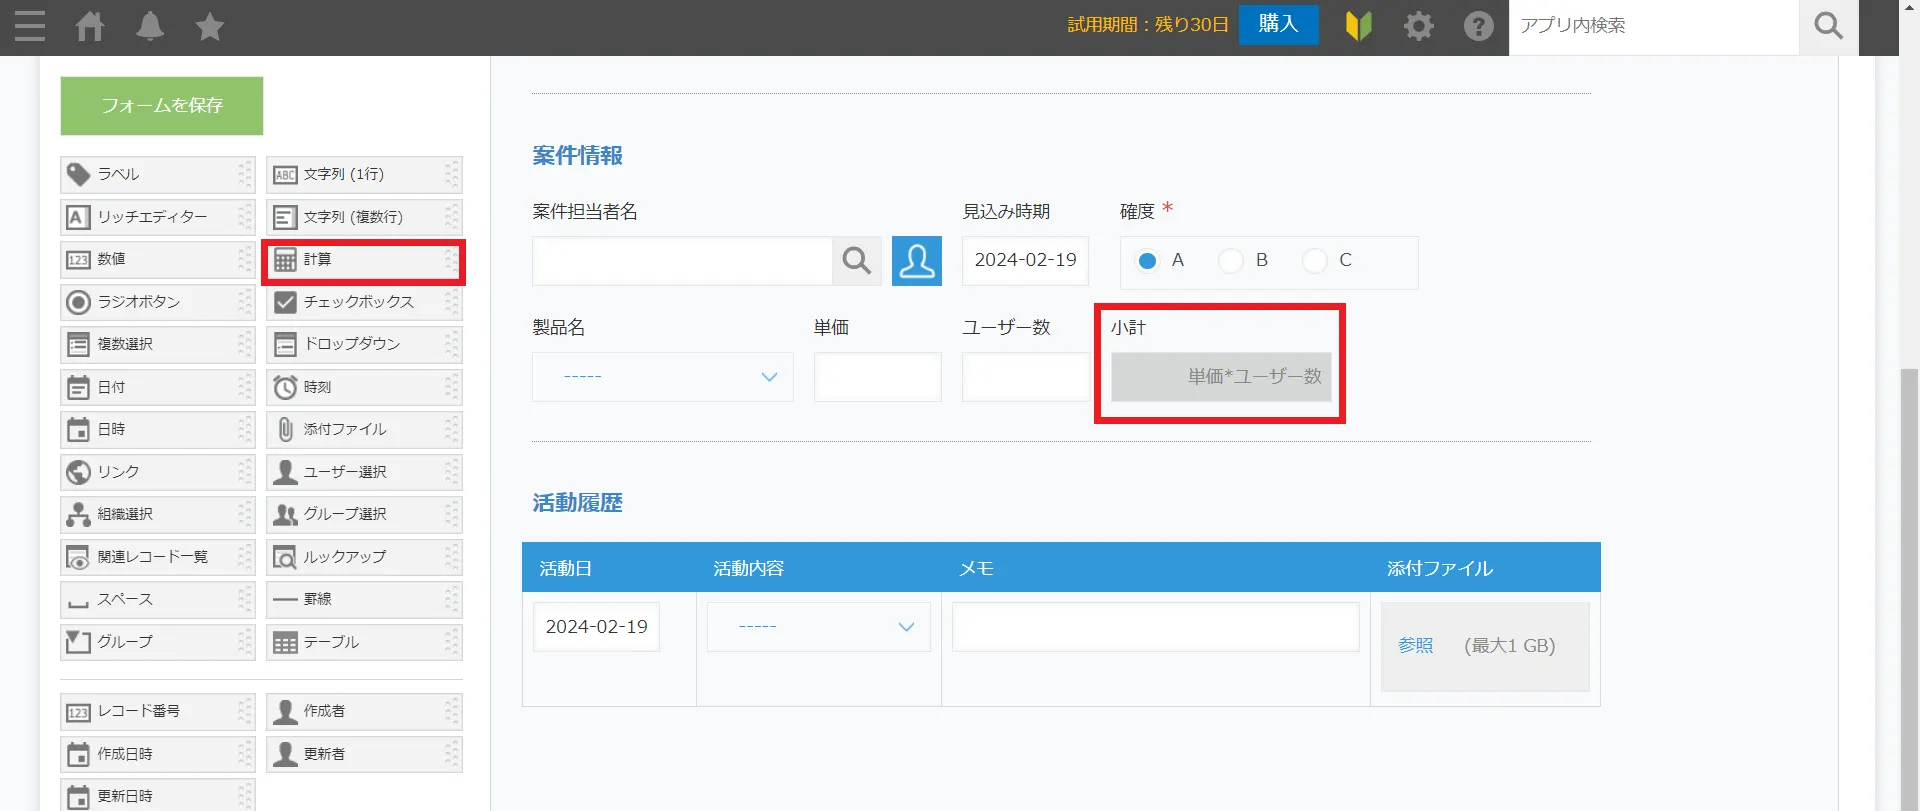
Task: Click the search magnifier in header
Action: tap(1828, 26)
